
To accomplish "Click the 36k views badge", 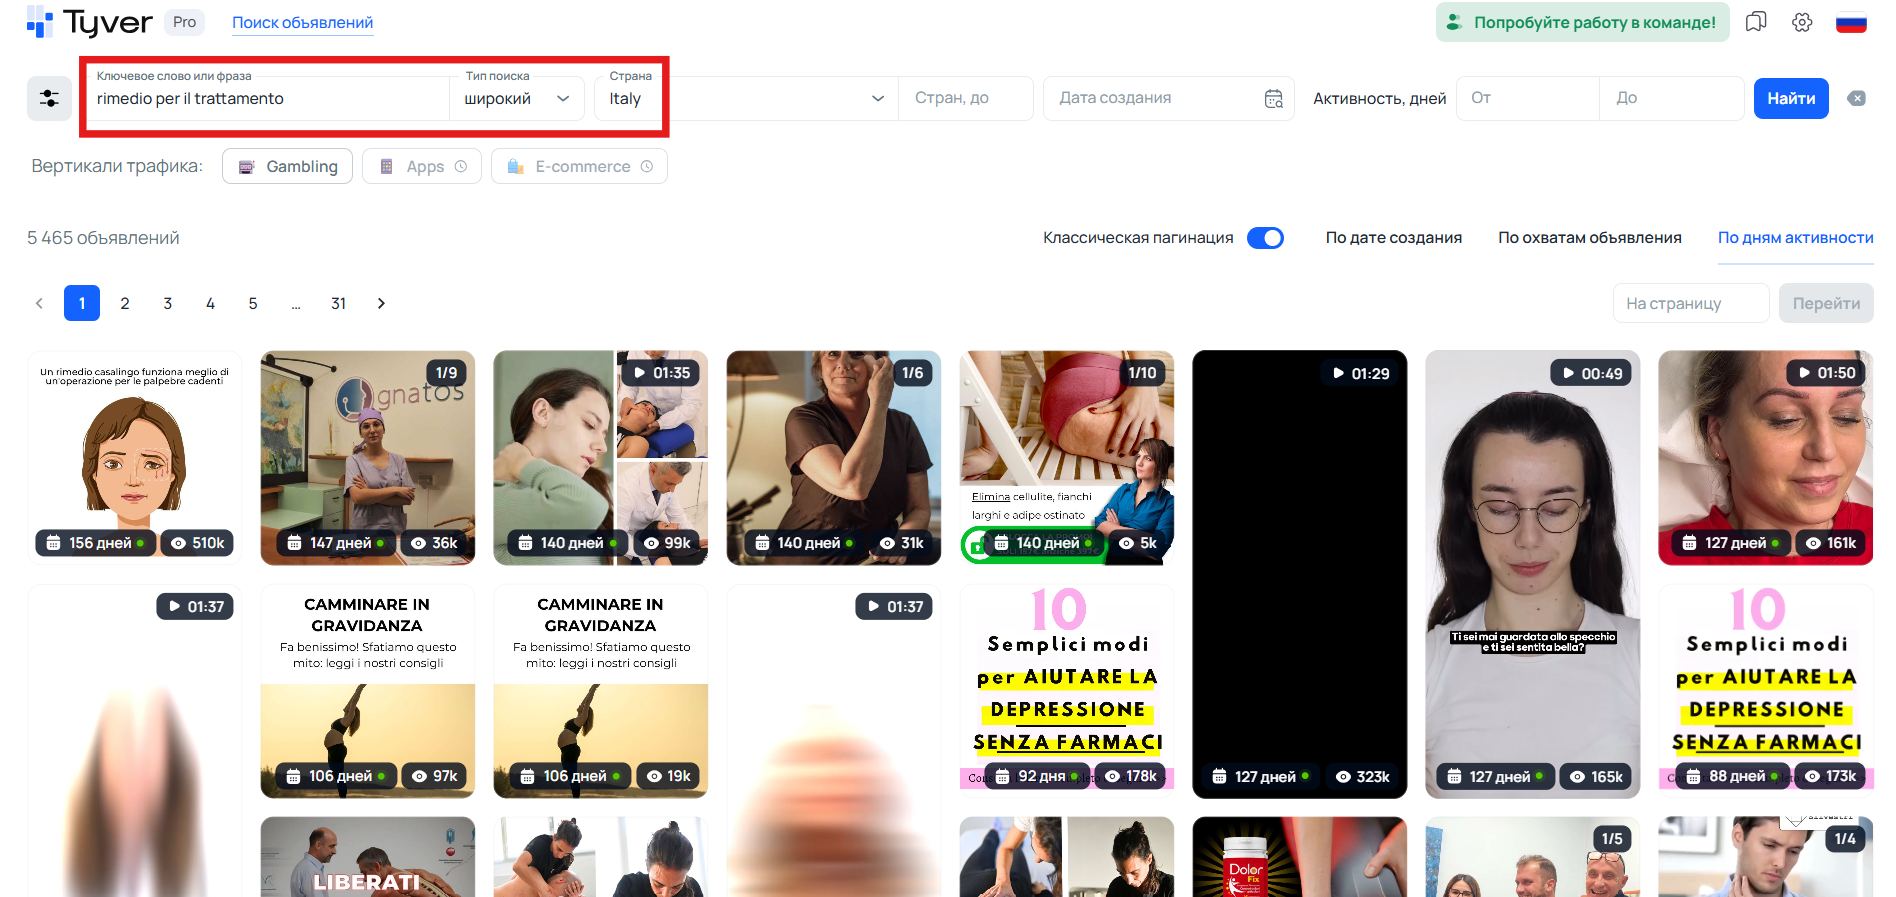I will [434, 543].
